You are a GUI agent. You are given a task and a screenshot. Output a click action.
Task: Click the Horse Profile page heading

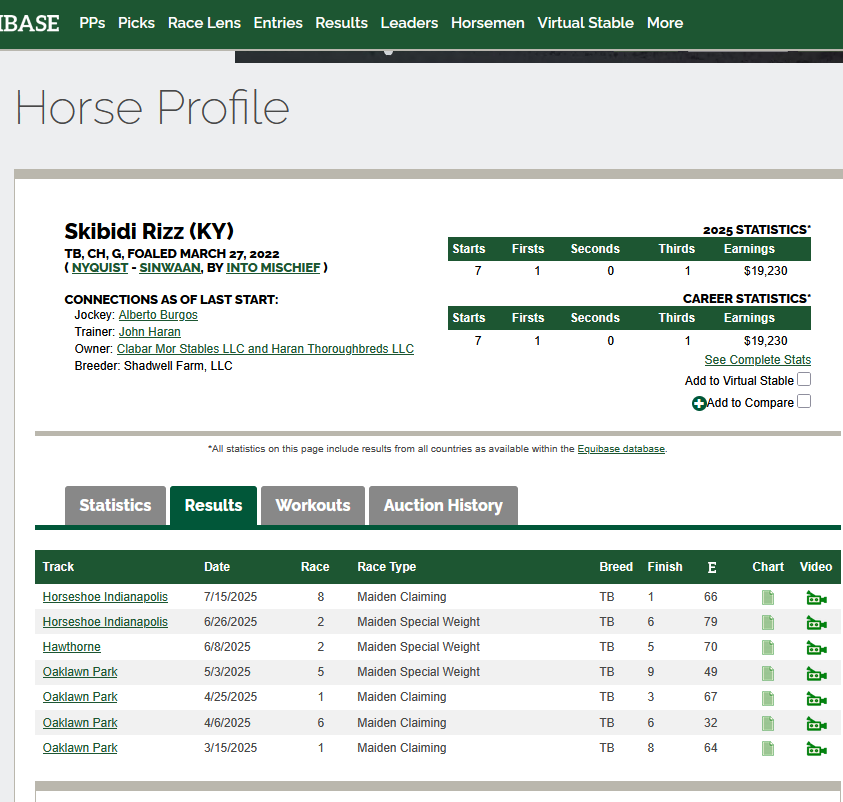pos(152,108)
